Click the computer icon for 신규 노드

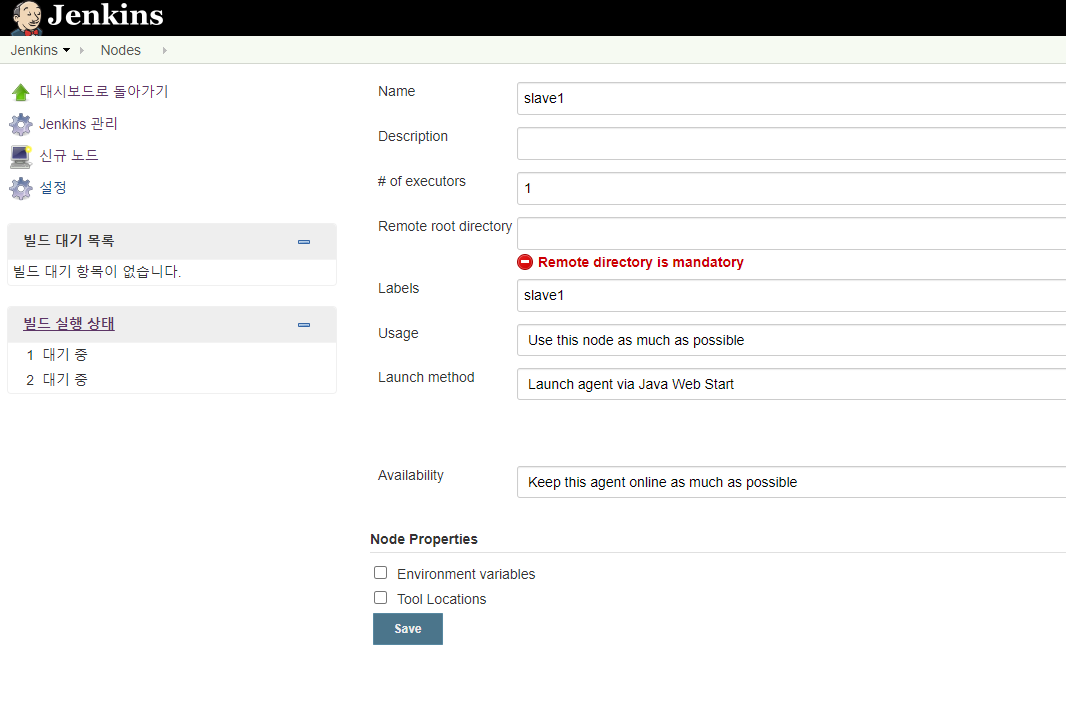coord(20,156)
